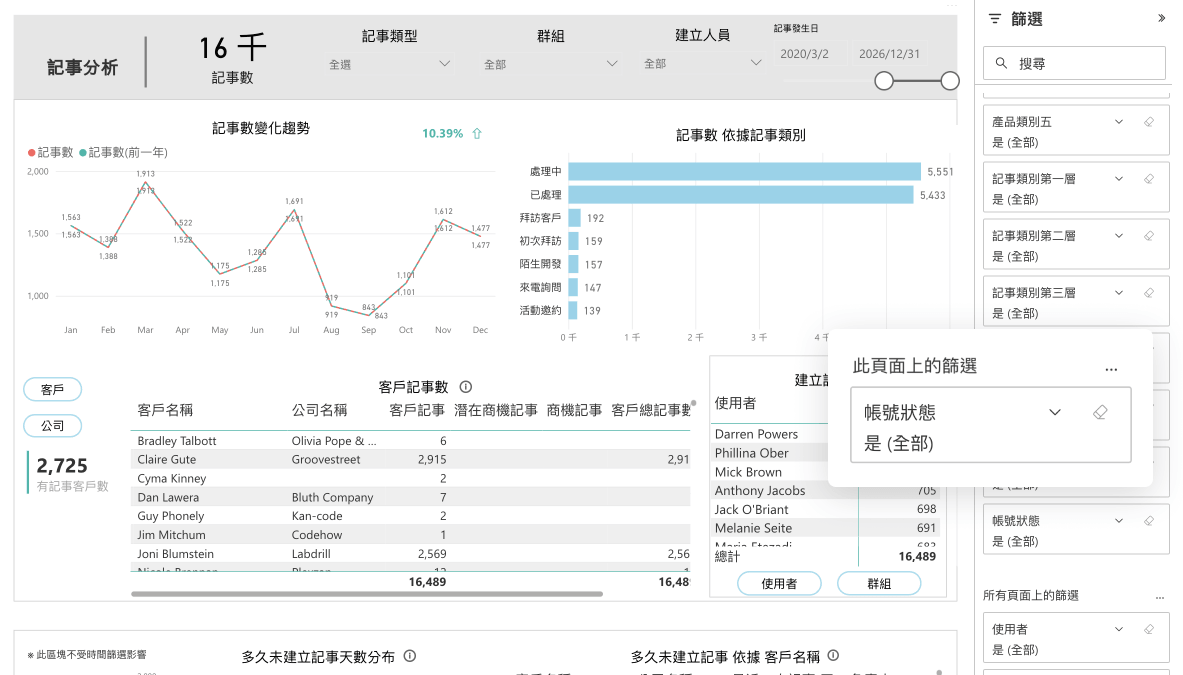Click the 使用者 button below the table
Screen dimensions: 1183x675
[779, 583]
